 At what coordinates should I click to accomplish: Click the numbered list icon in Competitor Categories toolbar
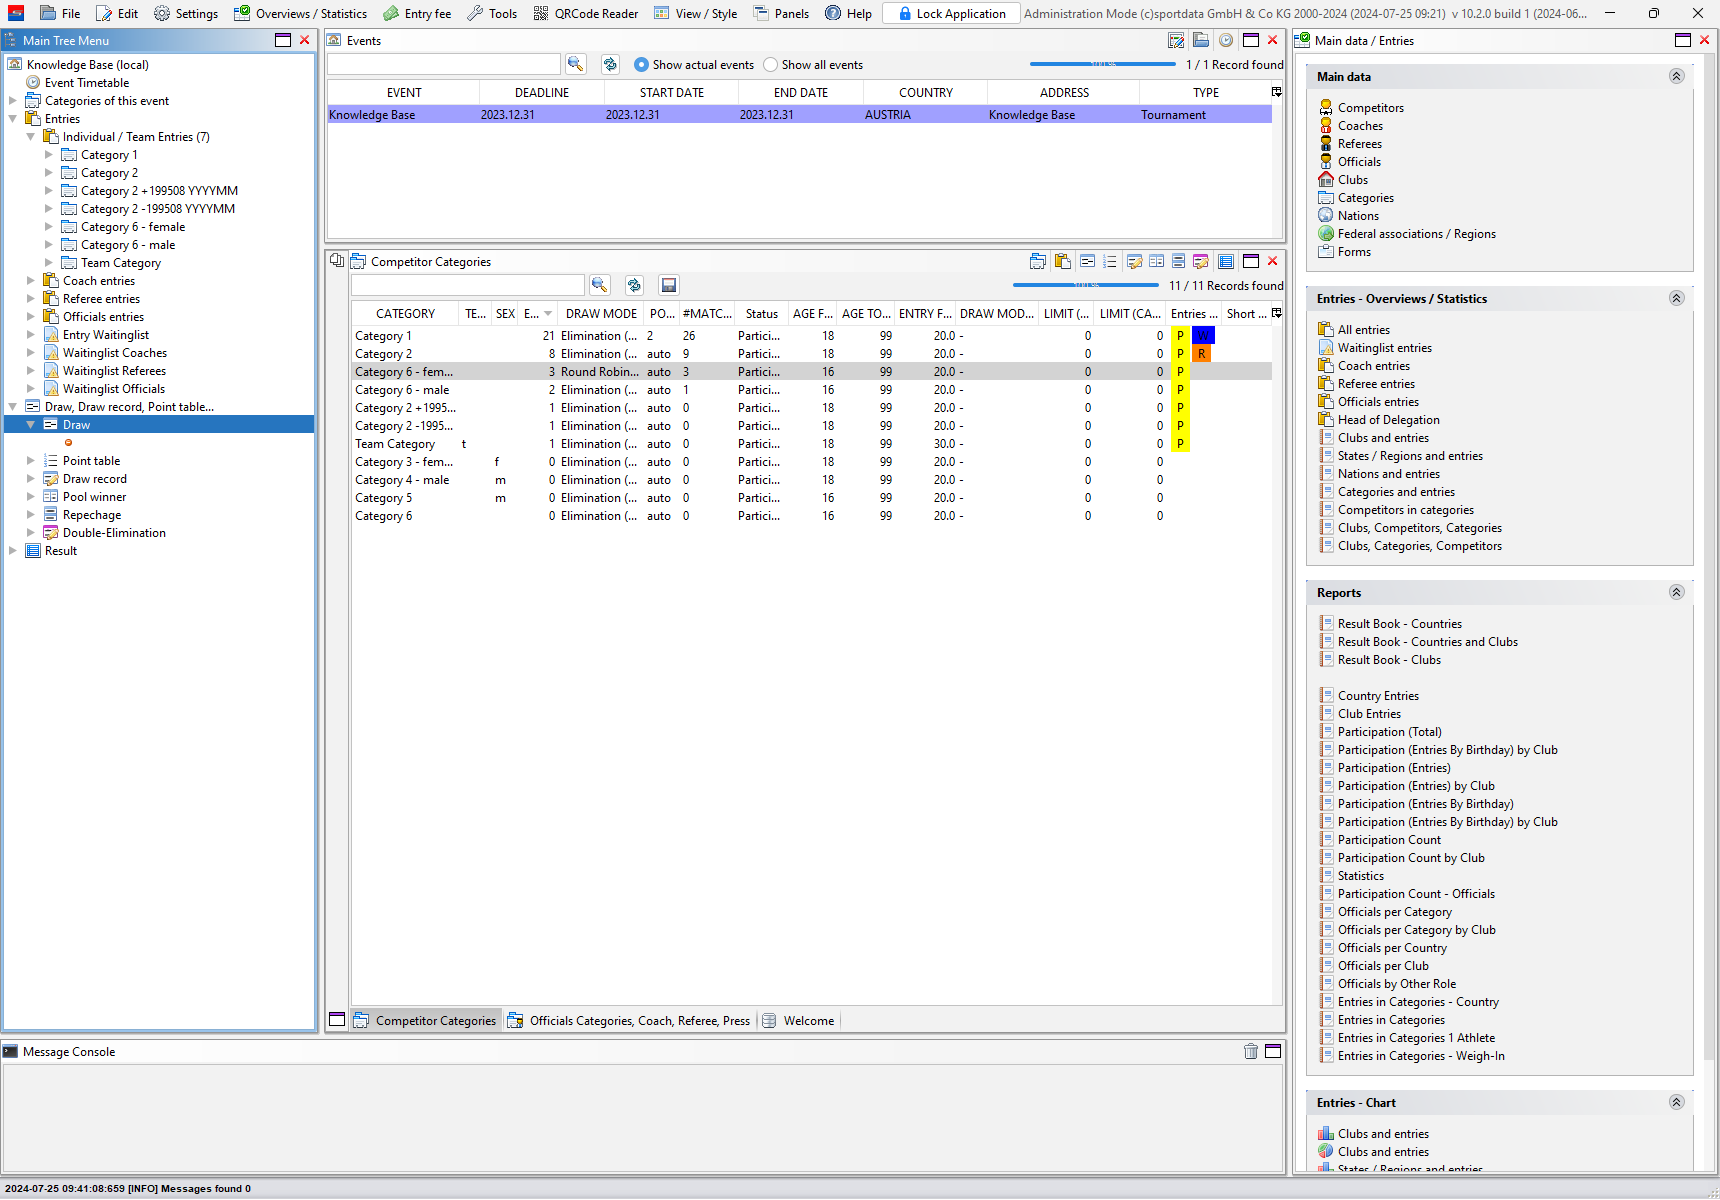[x=1110, y=261]
